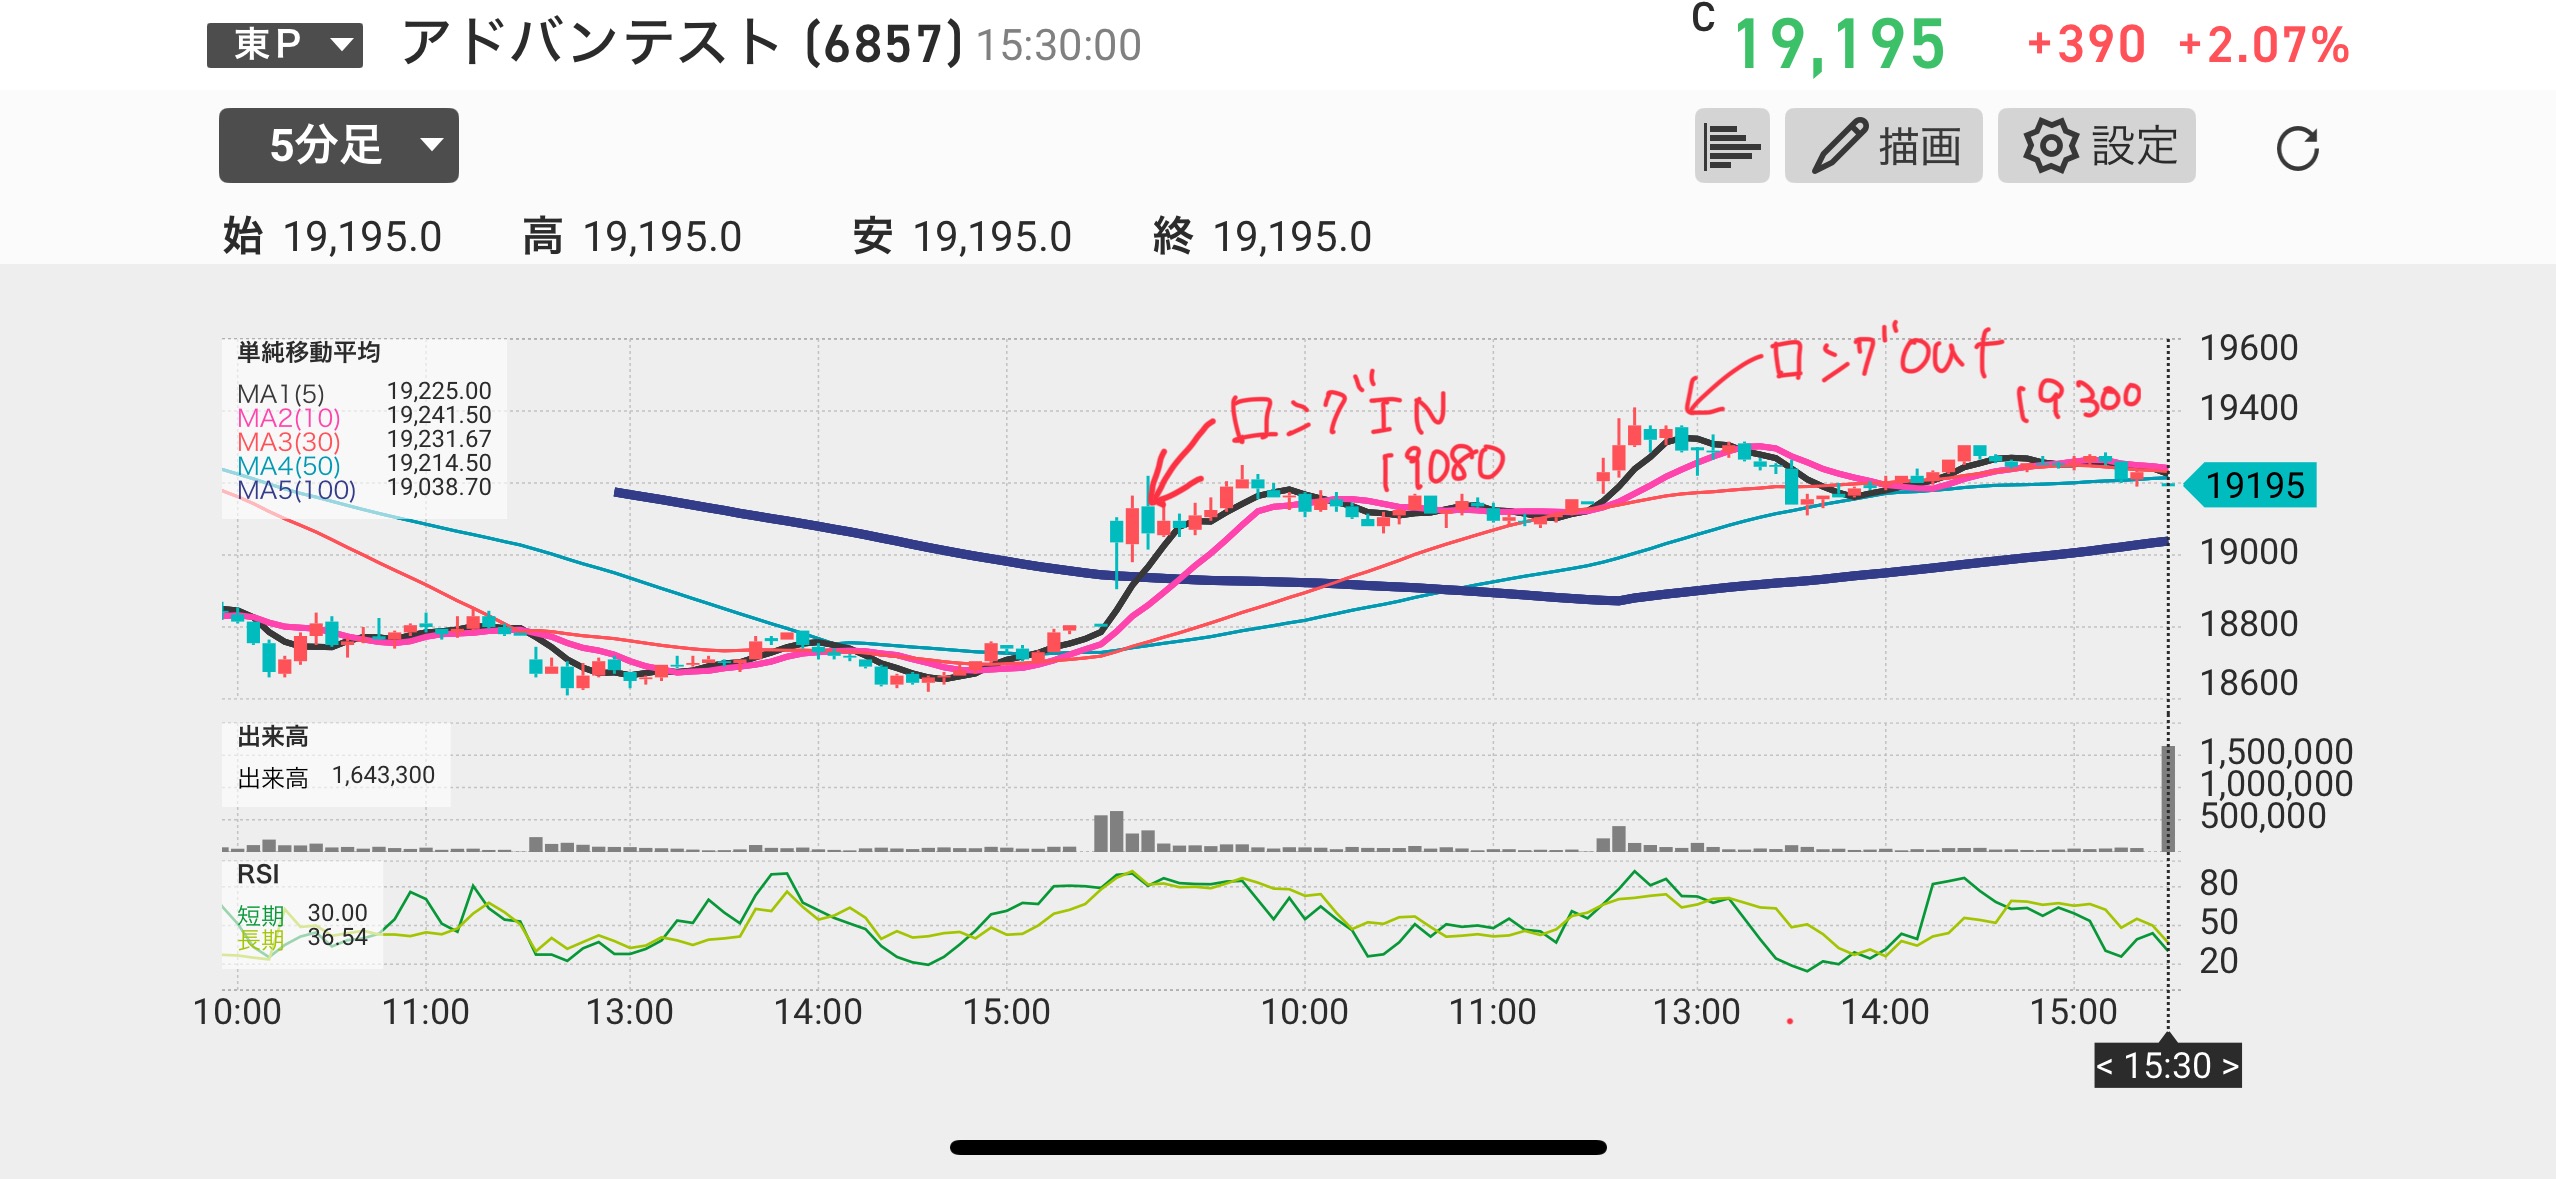Image resolution: width=2556 pixels, height=1179 pixels.
Task: Click the 単純移動平均 indicator title
Action: [x=308, y=352]
